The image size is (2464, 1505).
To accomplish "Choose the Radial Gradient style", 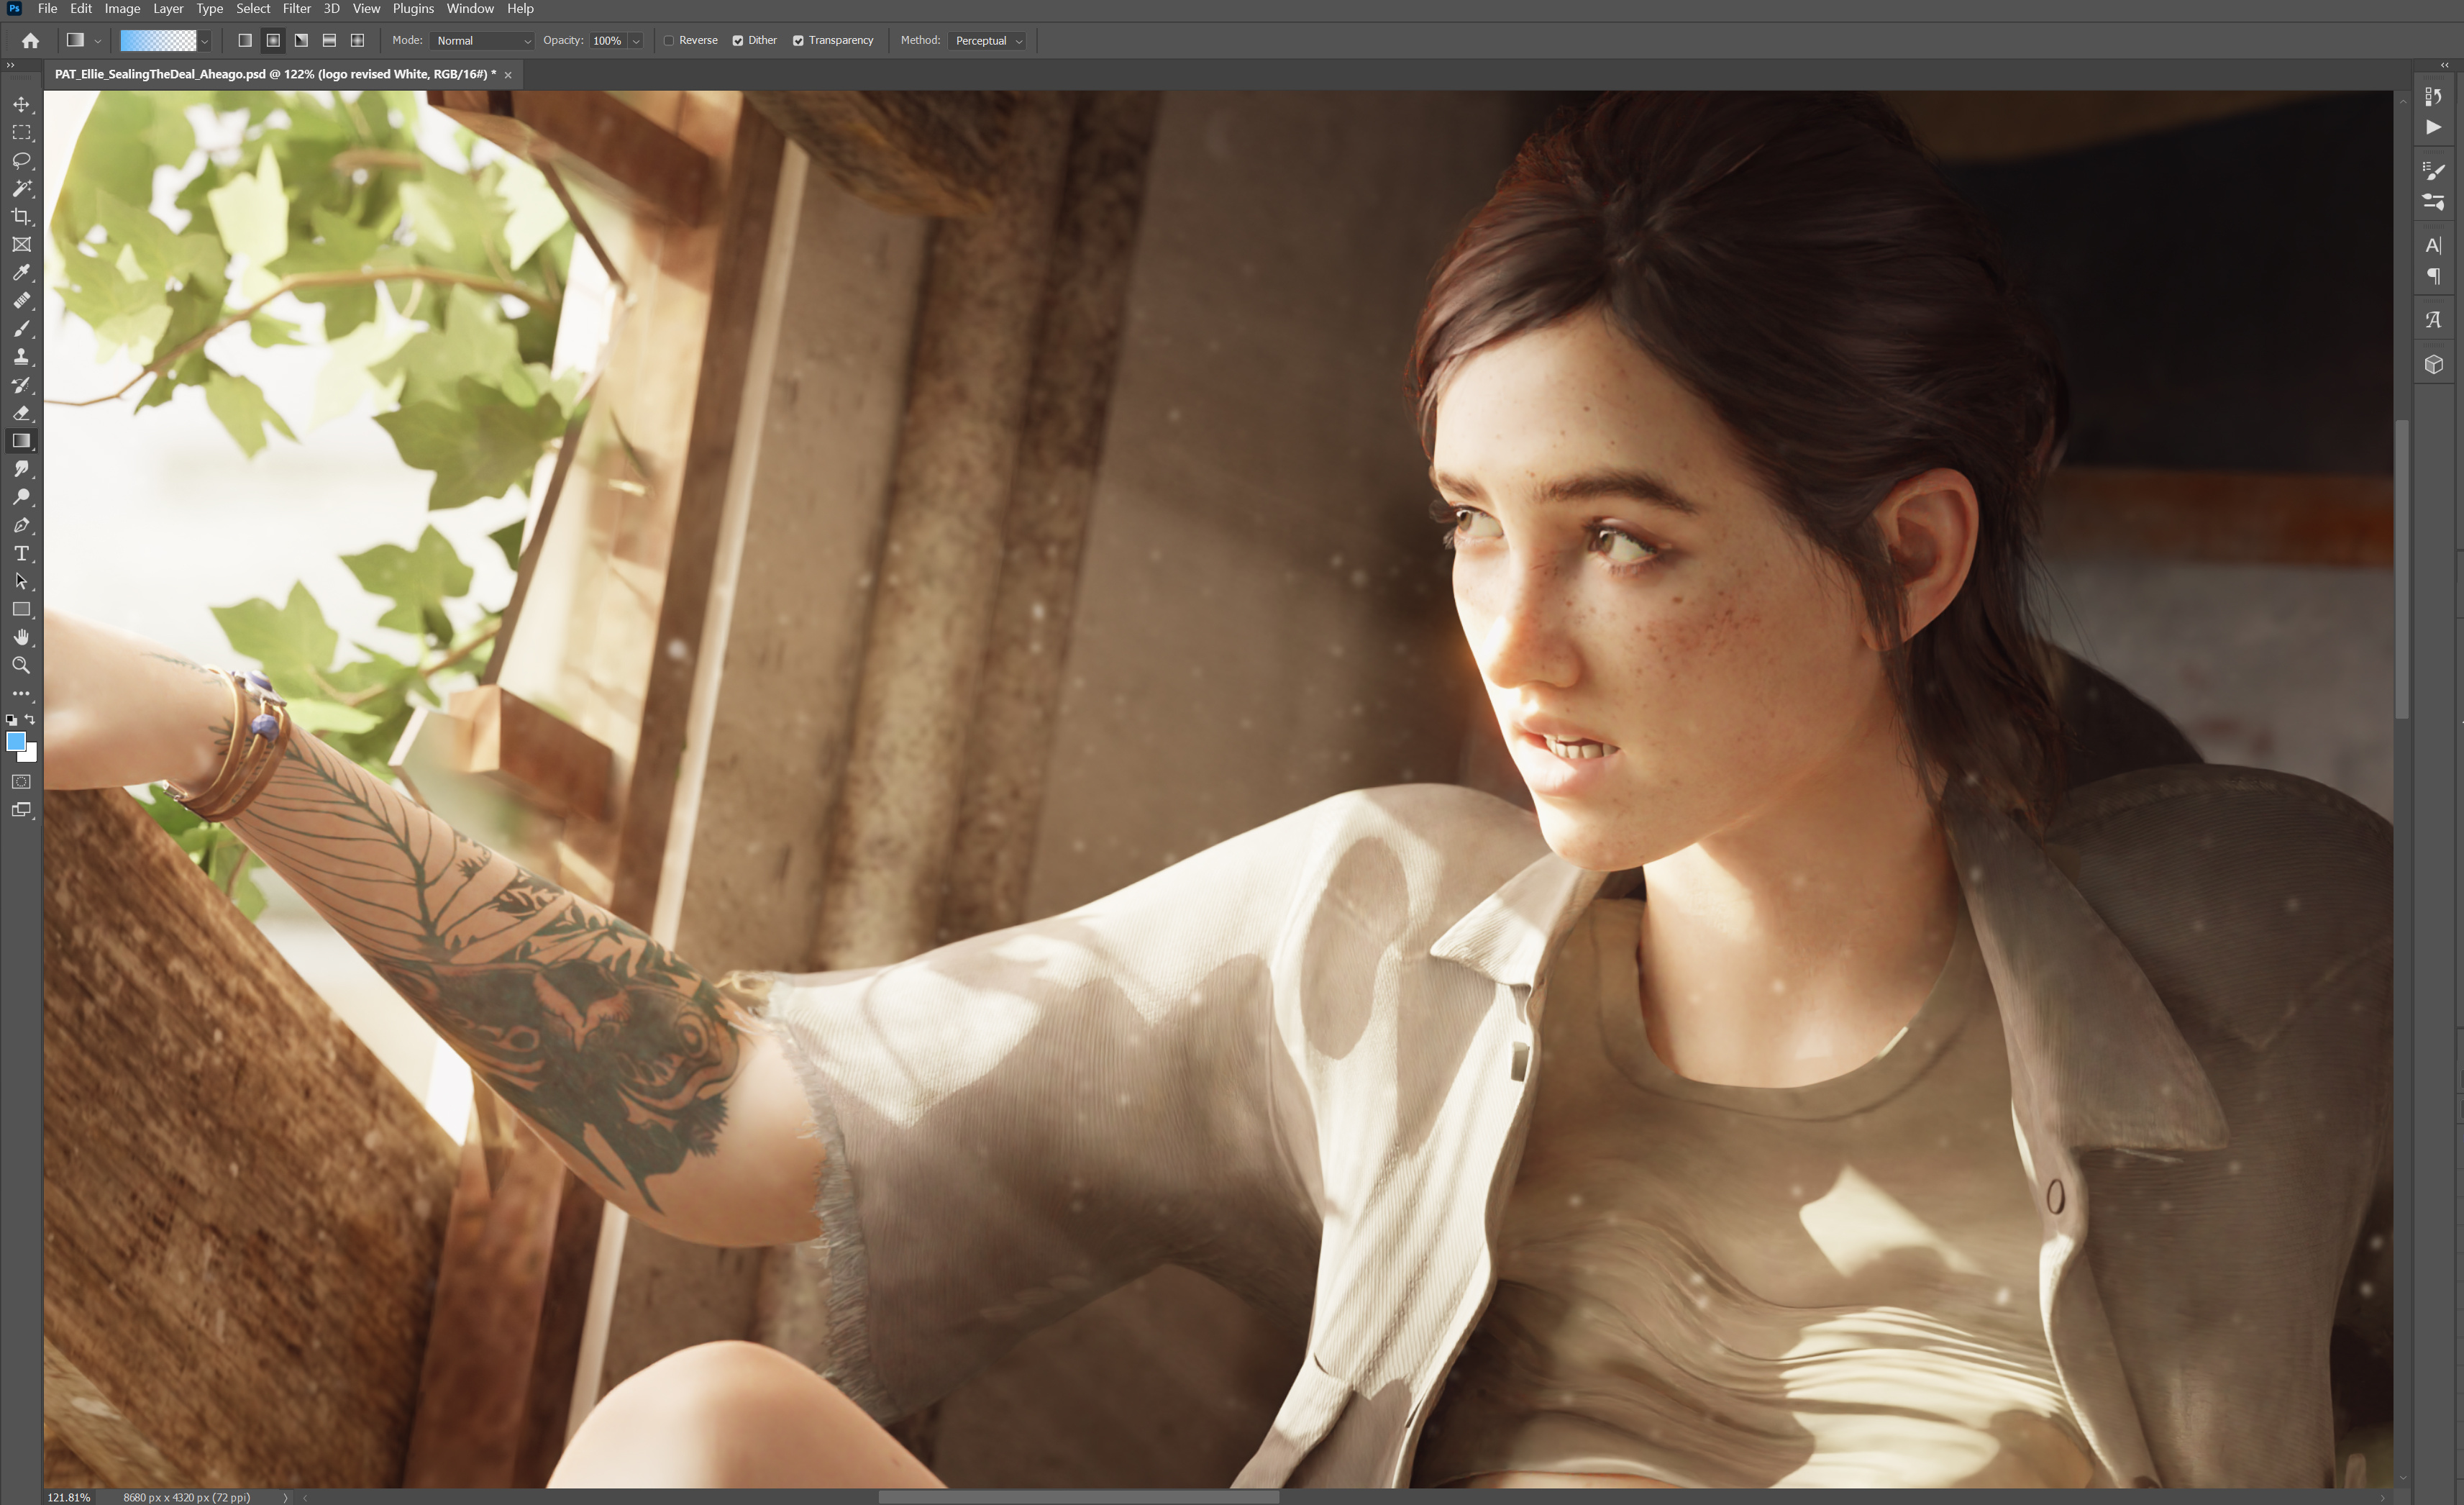I will (273, 41).
